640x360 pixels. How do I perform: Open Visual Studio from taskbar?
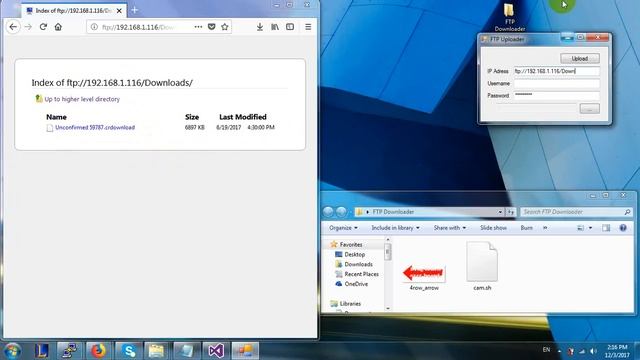click(x=216, y=351)
